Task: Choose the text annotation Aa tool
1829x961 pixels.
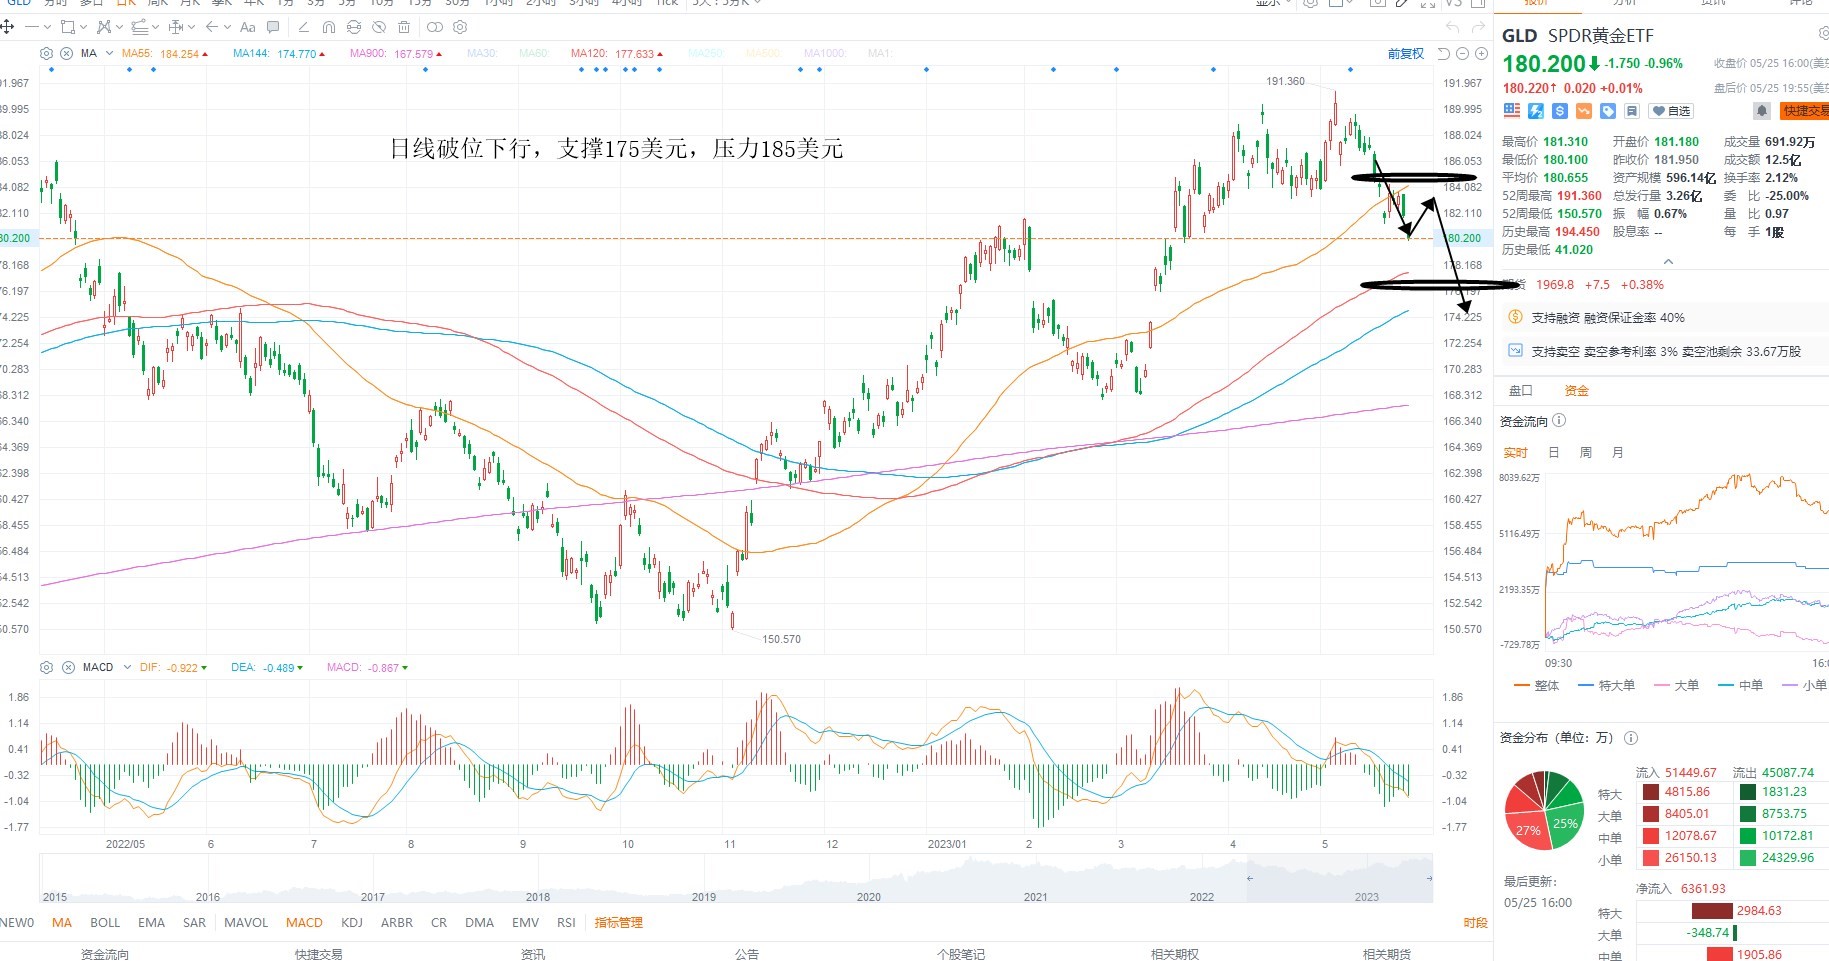Action: pos(247,27)
